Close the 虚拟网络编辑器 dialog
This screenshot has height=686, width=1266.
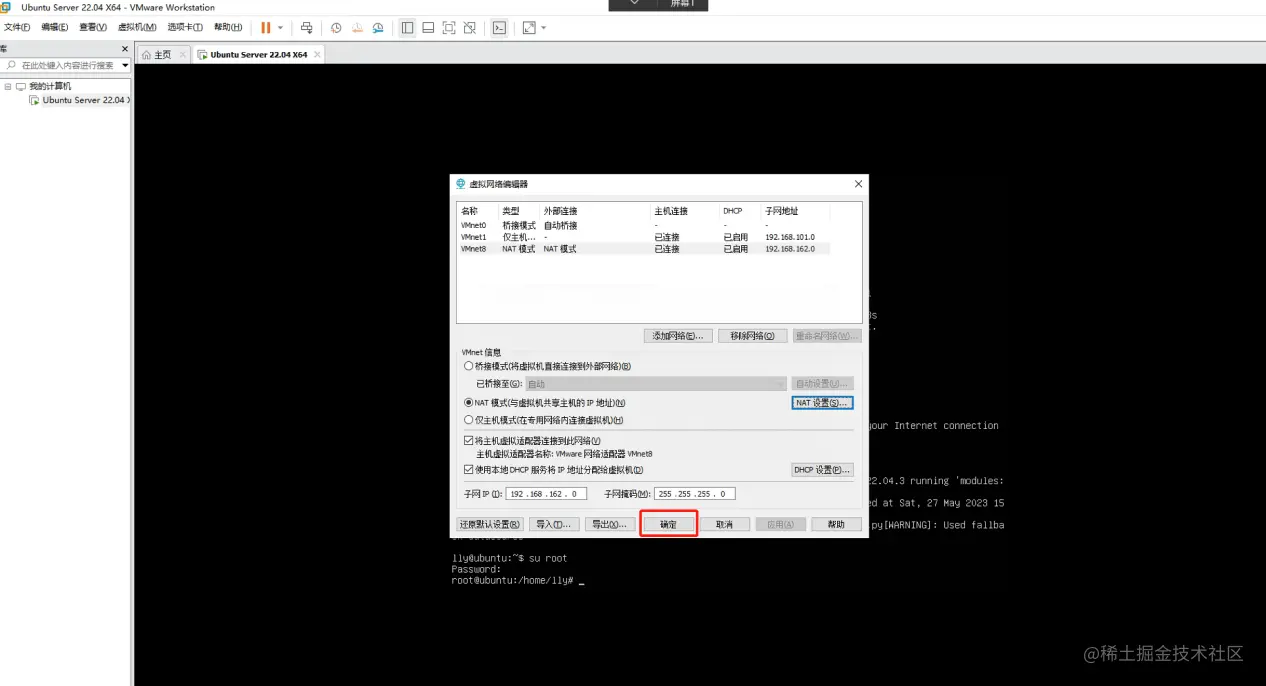858,184
